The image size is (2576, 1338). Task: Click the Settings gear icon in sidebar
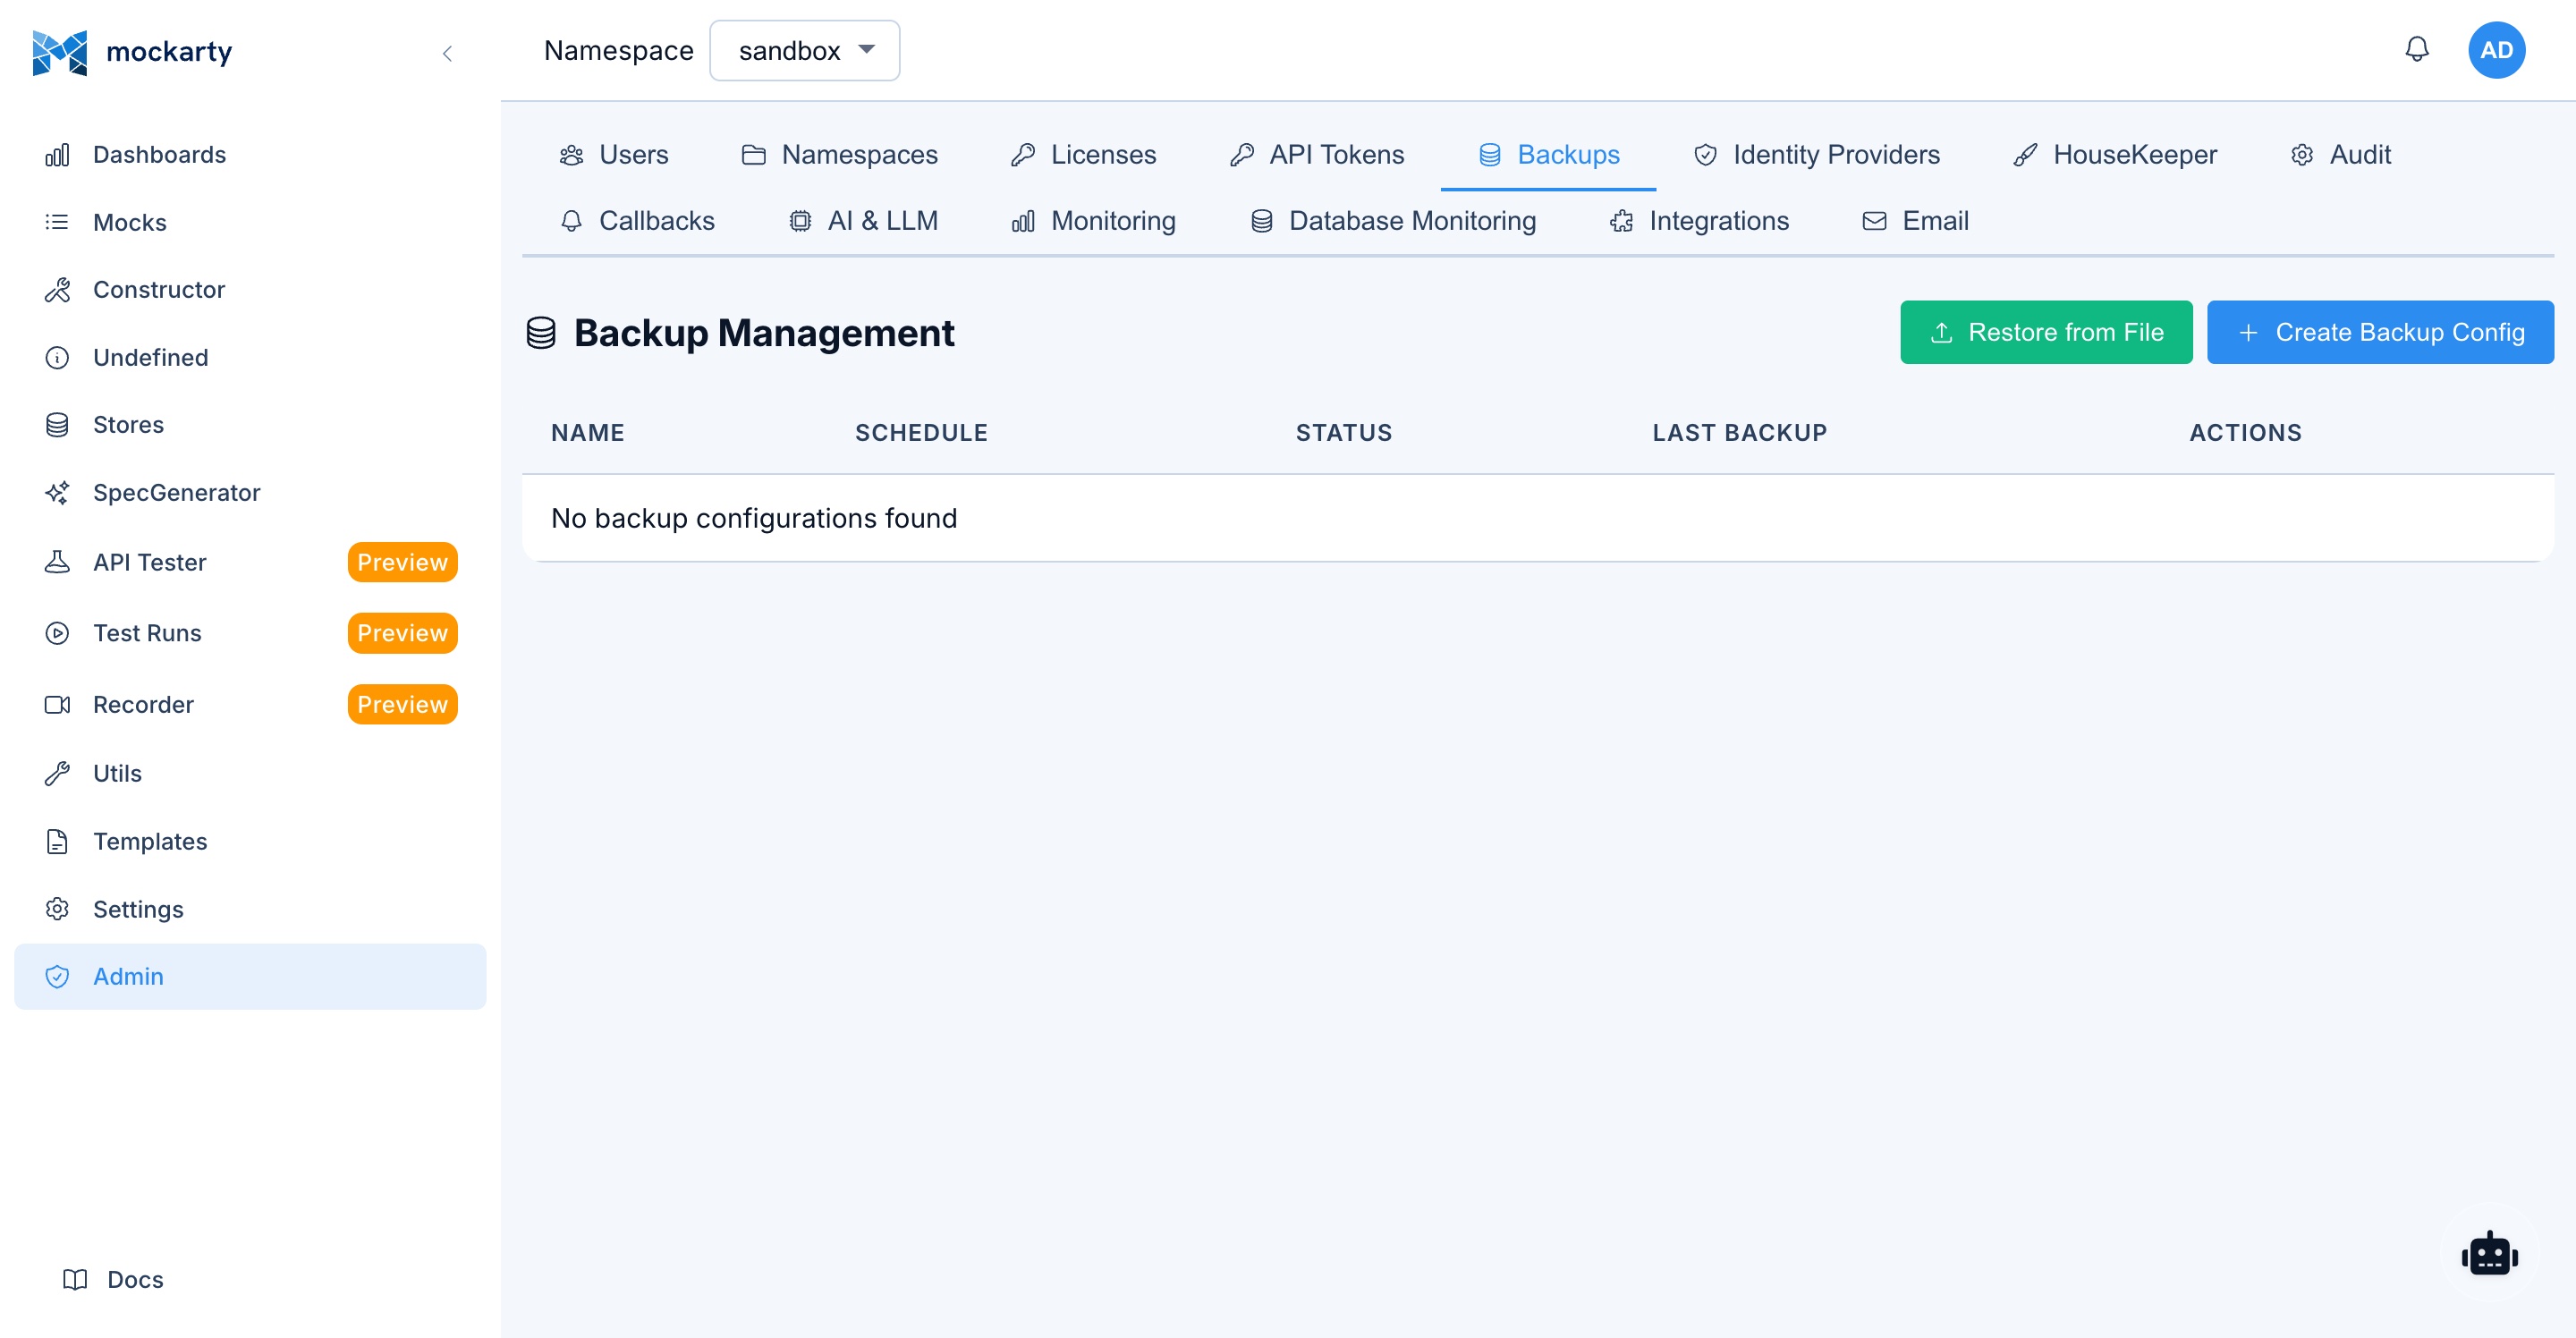click(57, 909)
